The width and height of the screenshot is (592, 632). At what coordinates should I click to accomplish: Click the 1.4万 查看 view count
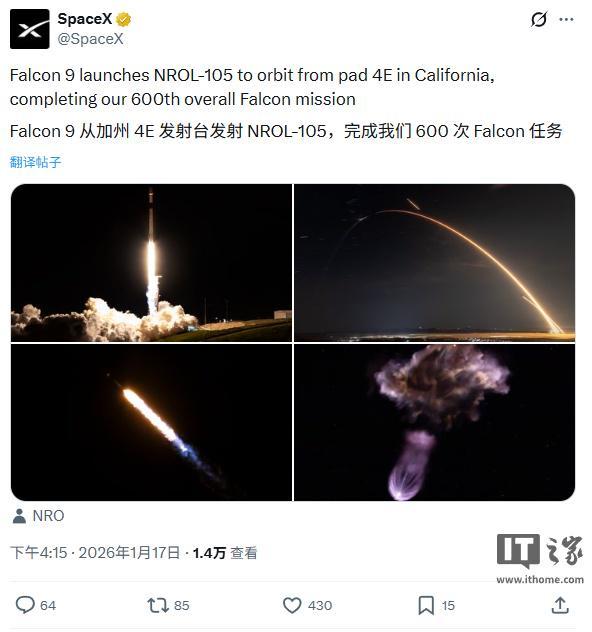pos(225,553)
